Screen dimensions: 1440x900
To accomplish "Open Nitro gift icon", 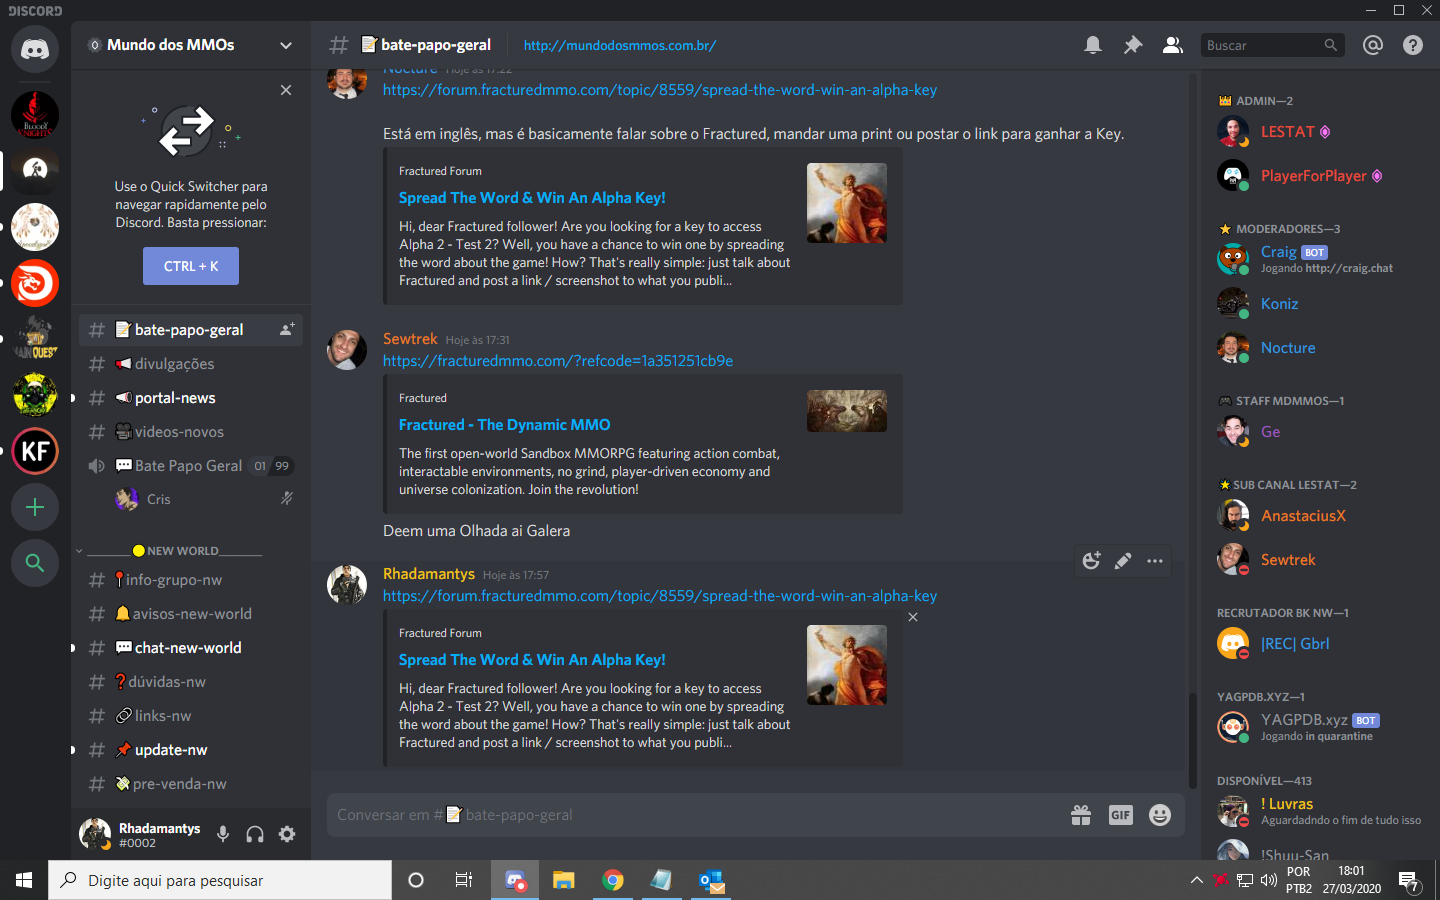I will (x=1081, y=815).
